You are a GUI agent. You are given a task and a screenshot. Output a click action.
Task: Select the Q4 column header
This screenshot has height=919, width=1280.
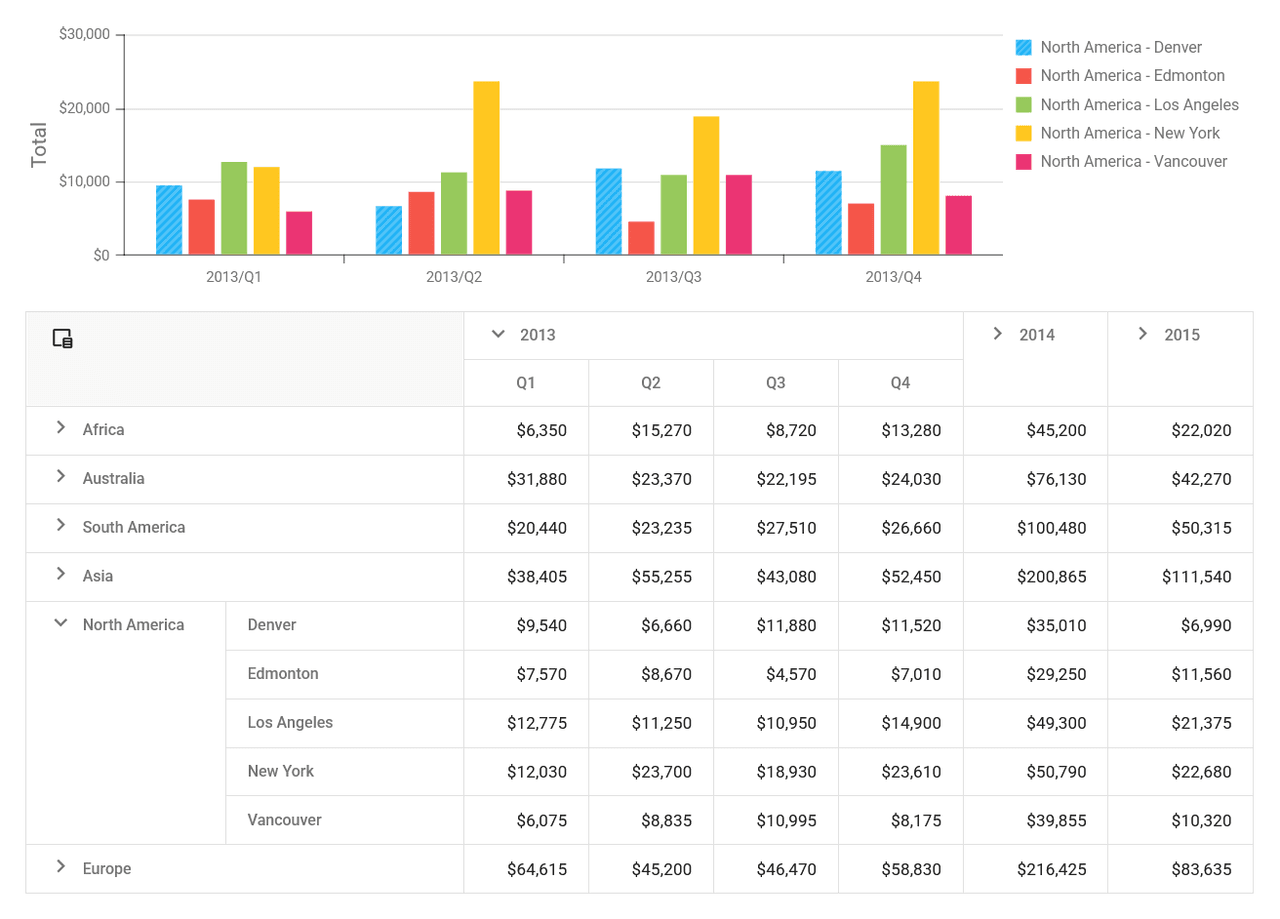coord(901,383)
